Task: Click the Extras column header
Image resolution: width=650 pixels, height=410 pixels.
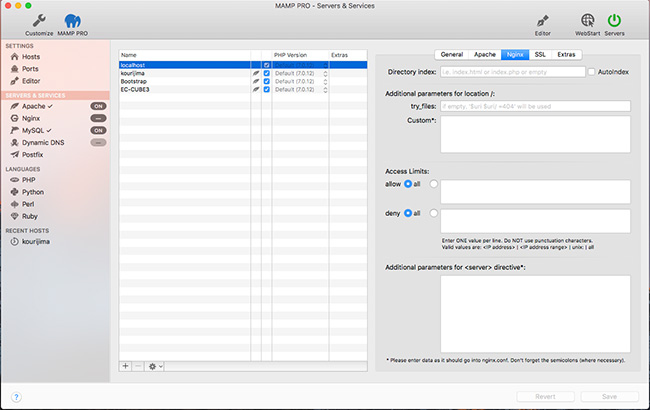Action: pyautogui.click(x=348, y=55)
